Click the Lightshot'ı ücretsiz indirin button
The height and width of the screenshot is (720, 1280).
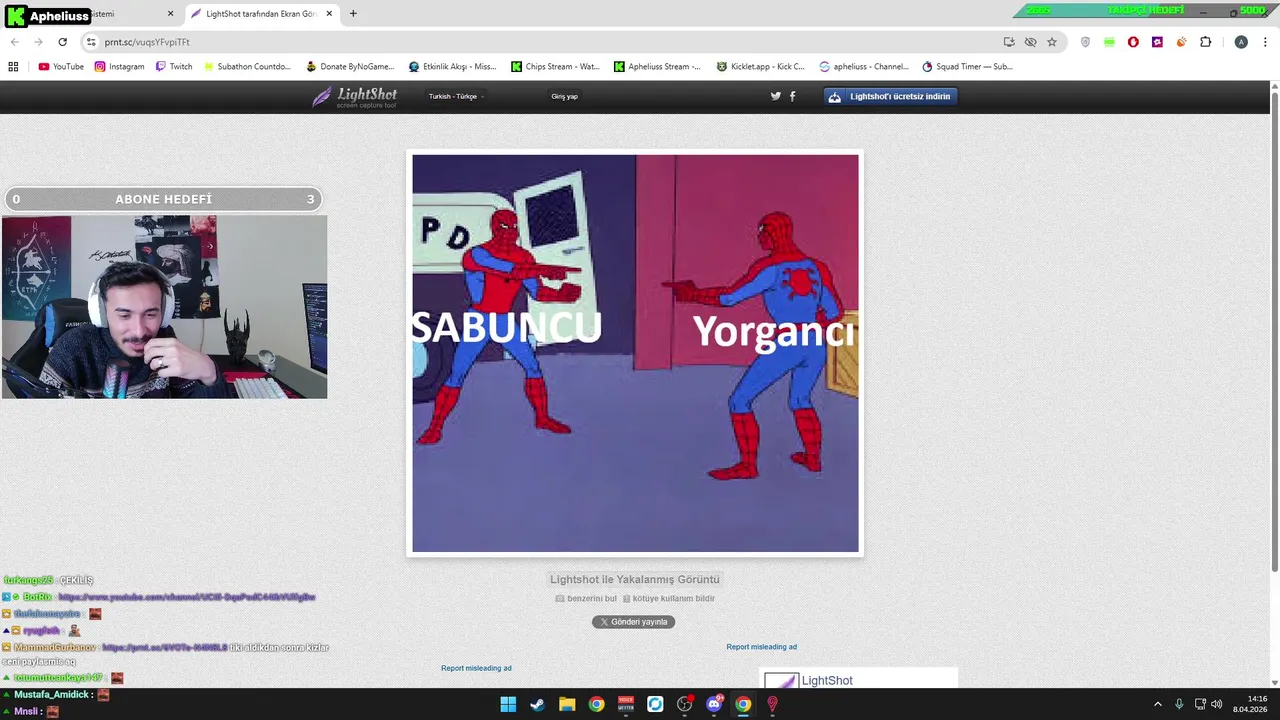890,96
